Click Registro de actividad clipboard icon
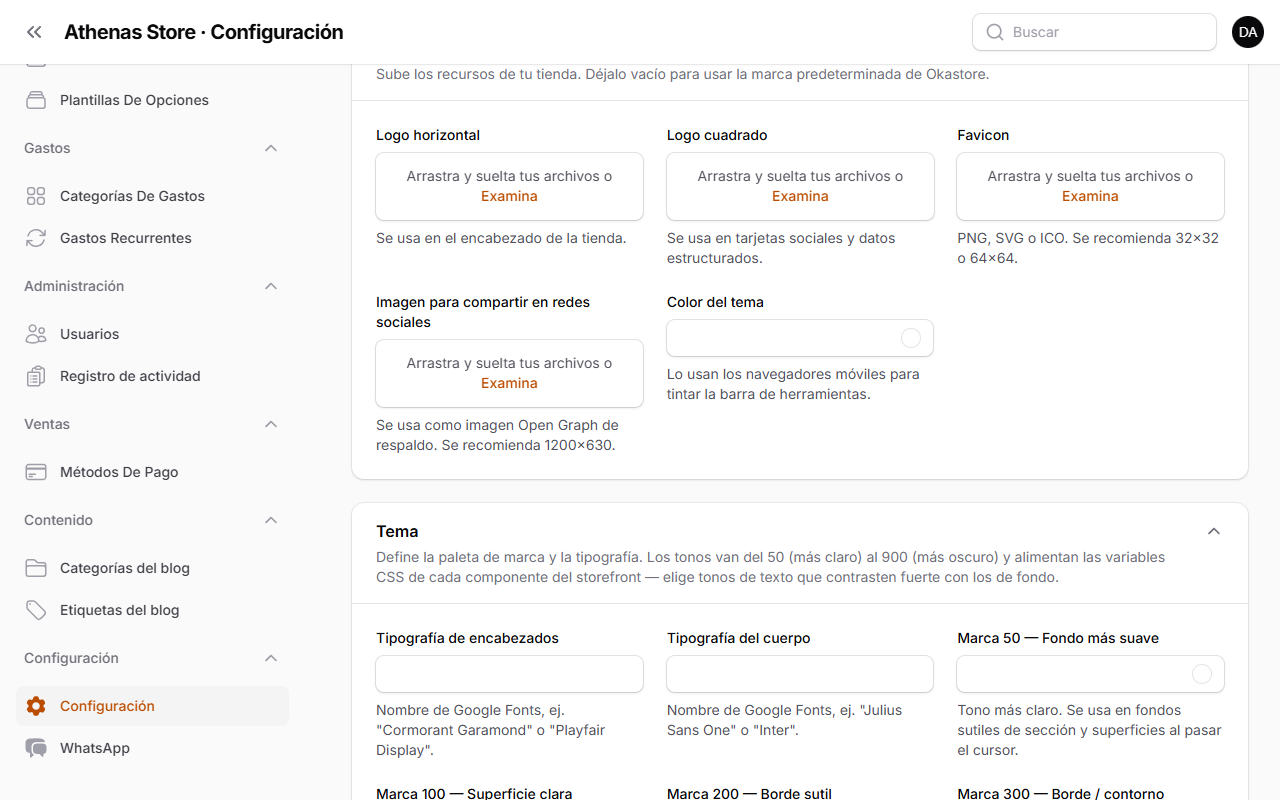This screenshot has height=800, width=1280. (36, 376)
